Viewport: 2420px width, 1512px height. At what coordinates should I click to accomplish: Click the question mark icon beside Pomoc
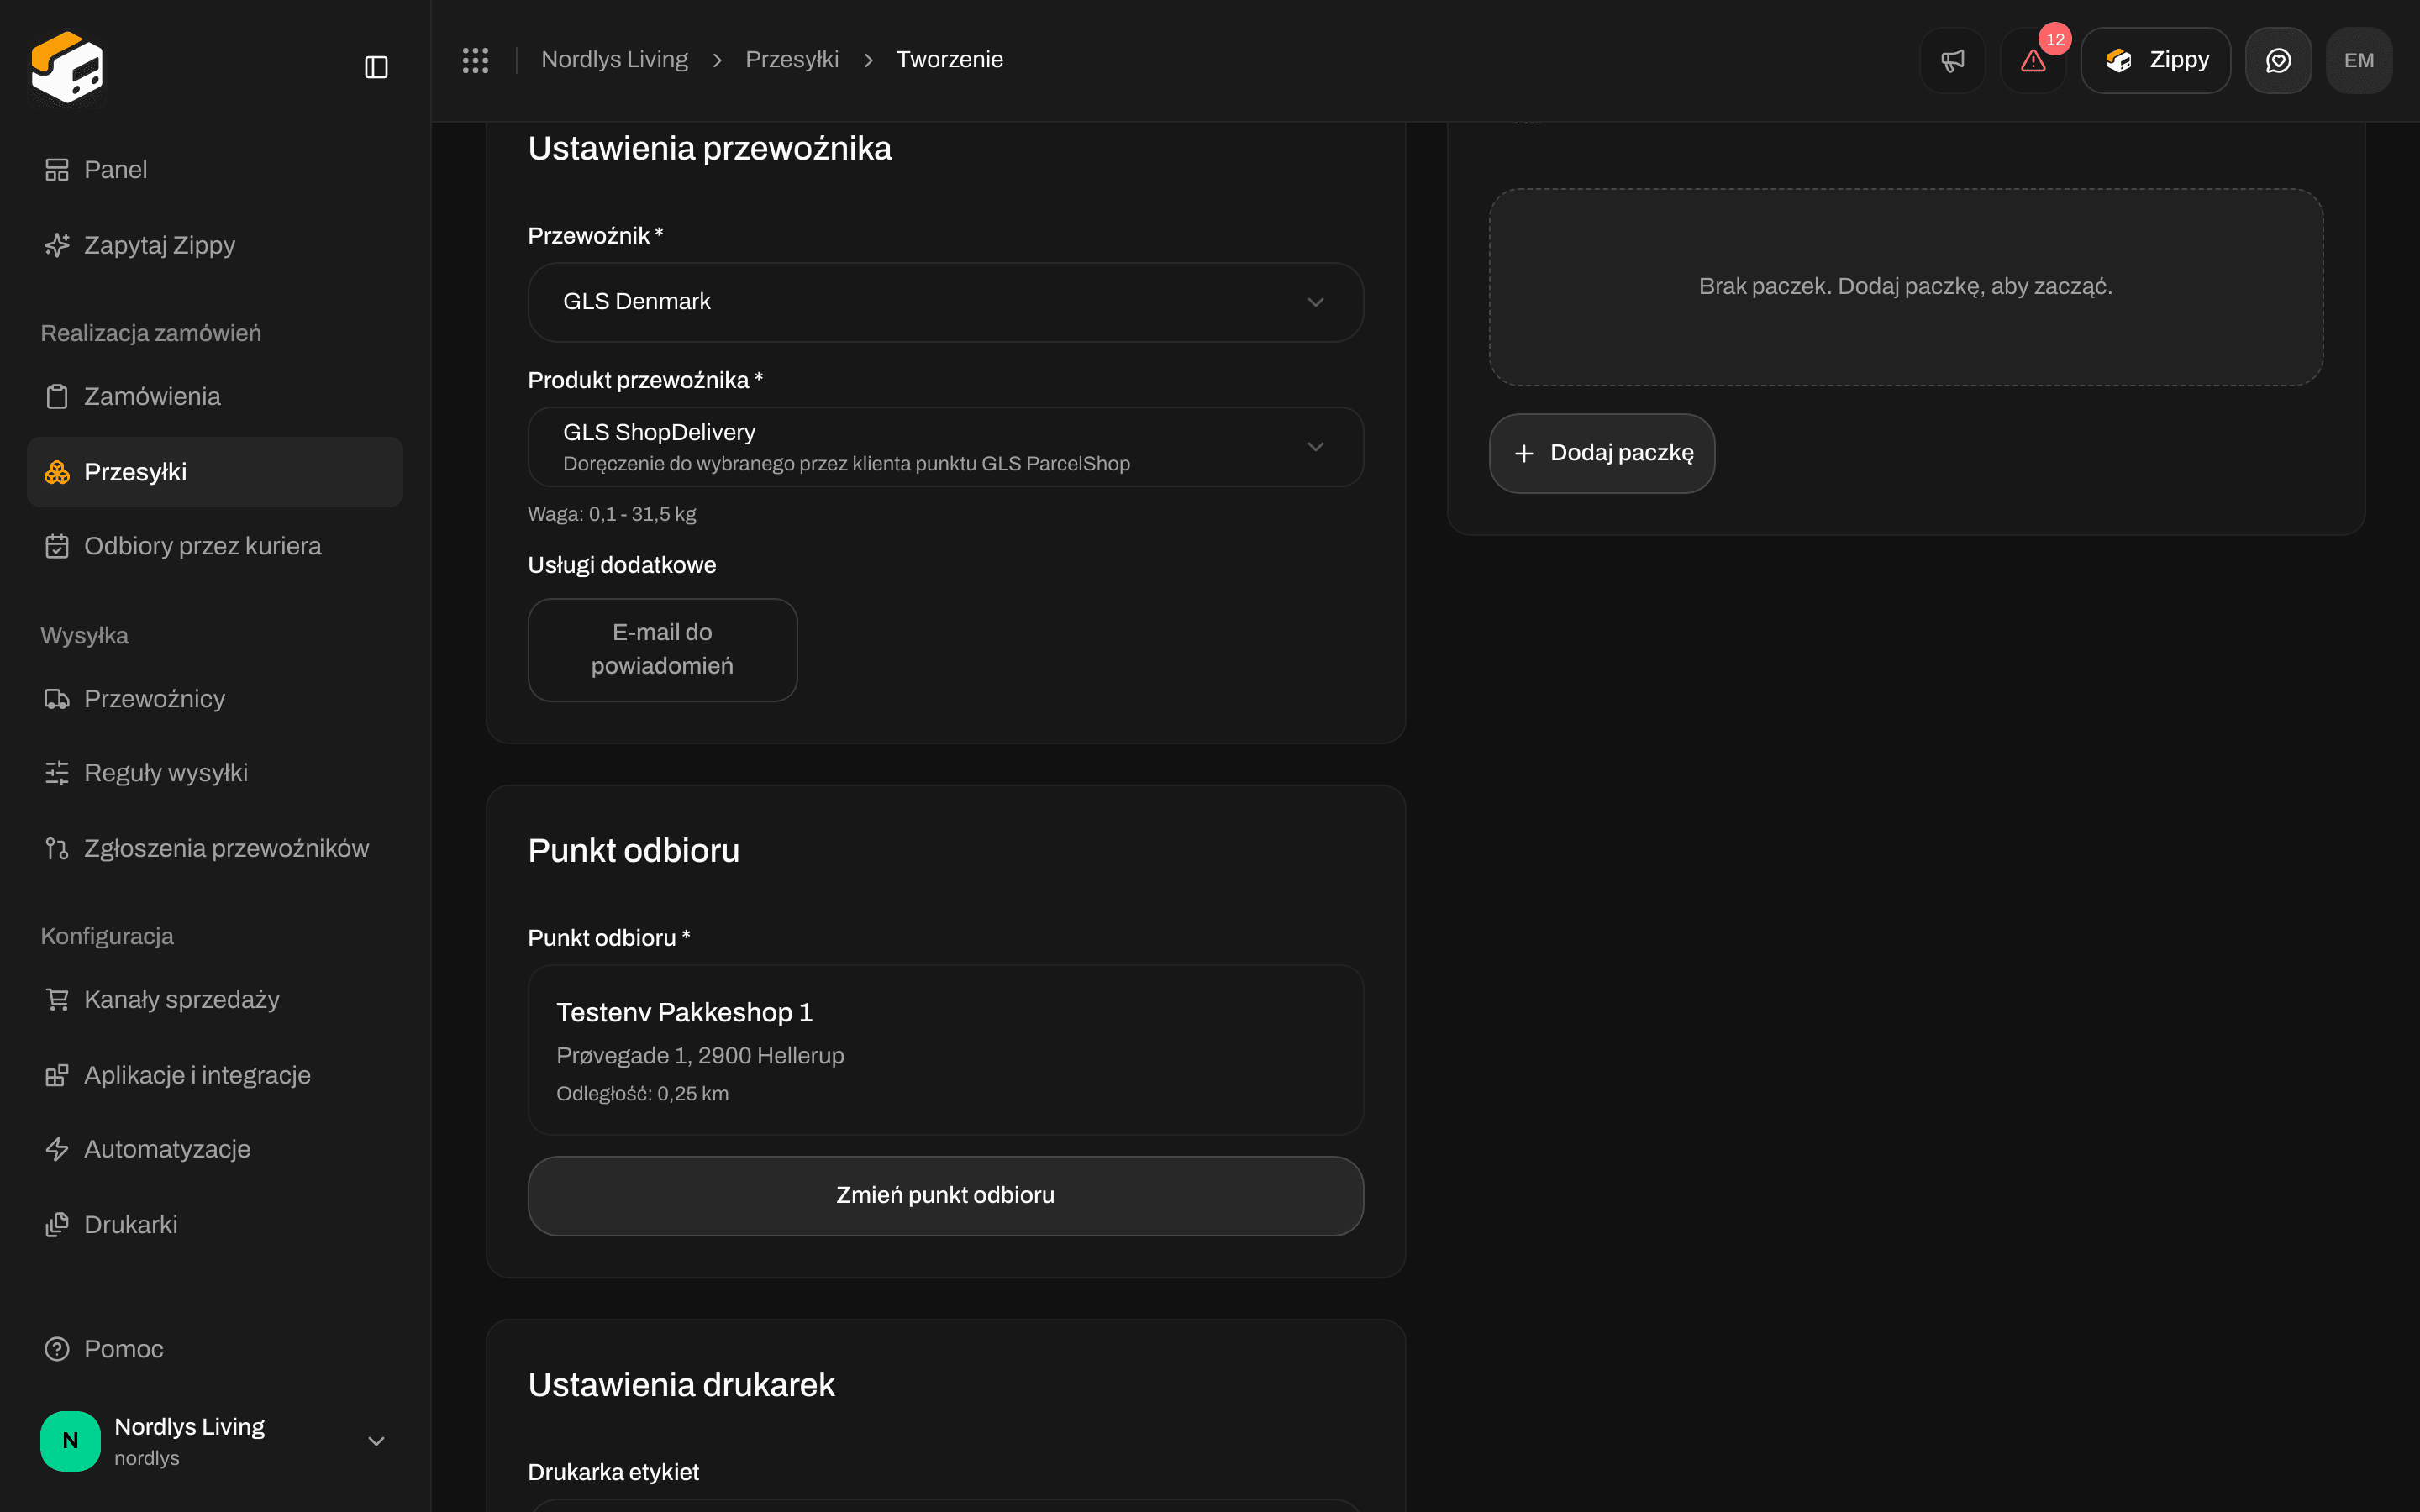[x=57, y=1349]
